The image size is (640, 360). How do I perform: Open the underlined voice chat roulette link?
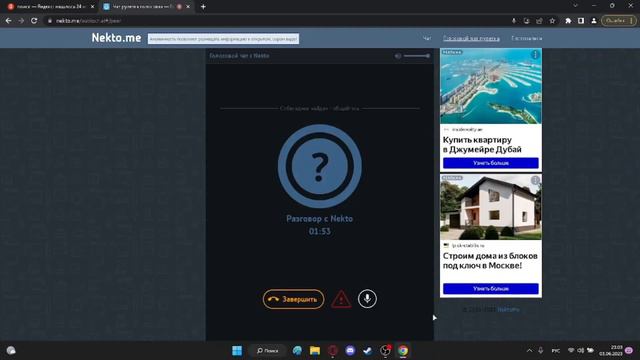[x=471, y=38]
